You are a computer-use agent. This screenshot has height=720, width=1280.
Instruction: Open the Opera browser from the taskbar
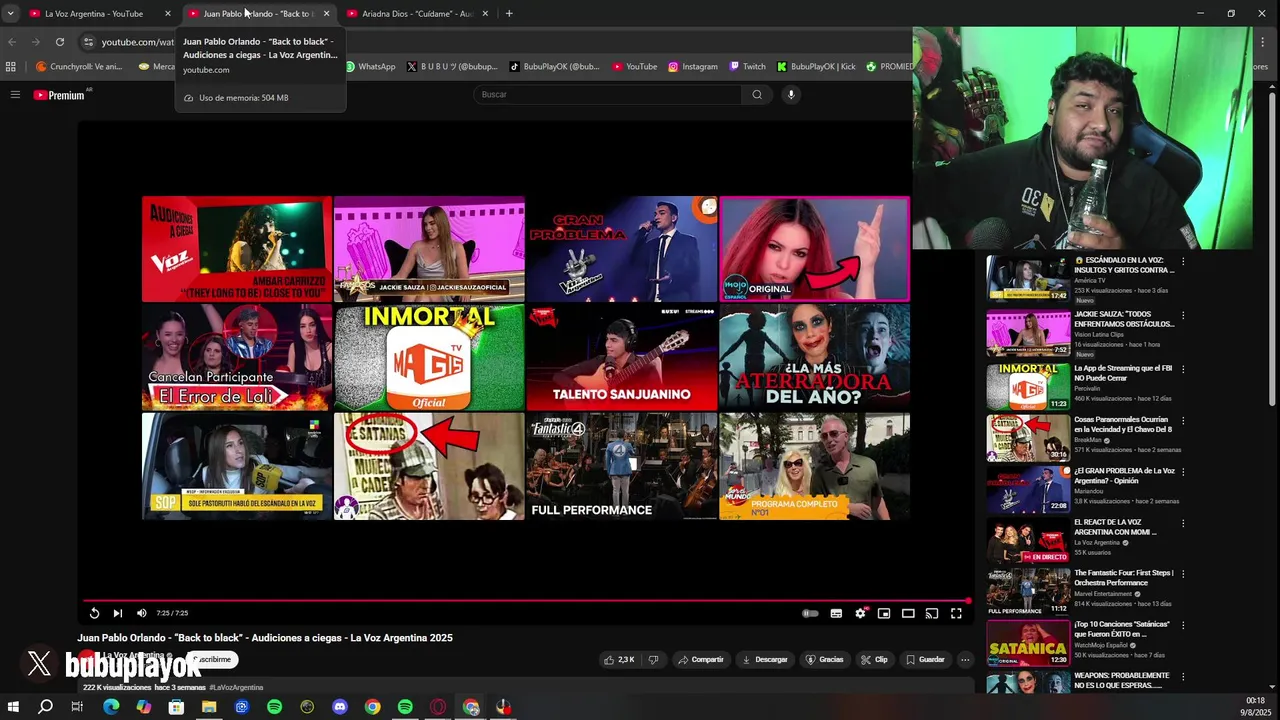[438, 707]
